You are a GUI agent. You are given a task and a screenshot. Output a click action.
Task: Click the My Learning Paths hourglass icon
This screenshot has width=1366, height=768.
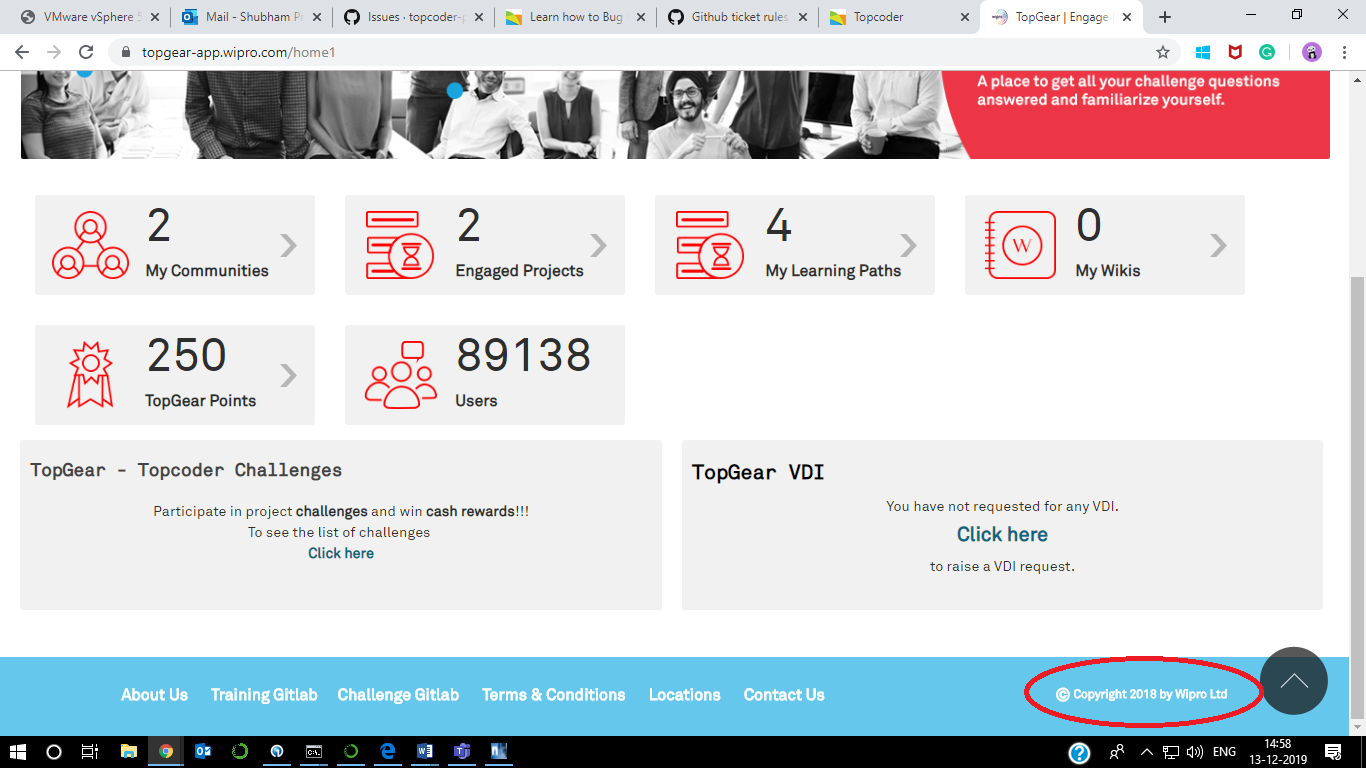710,245
